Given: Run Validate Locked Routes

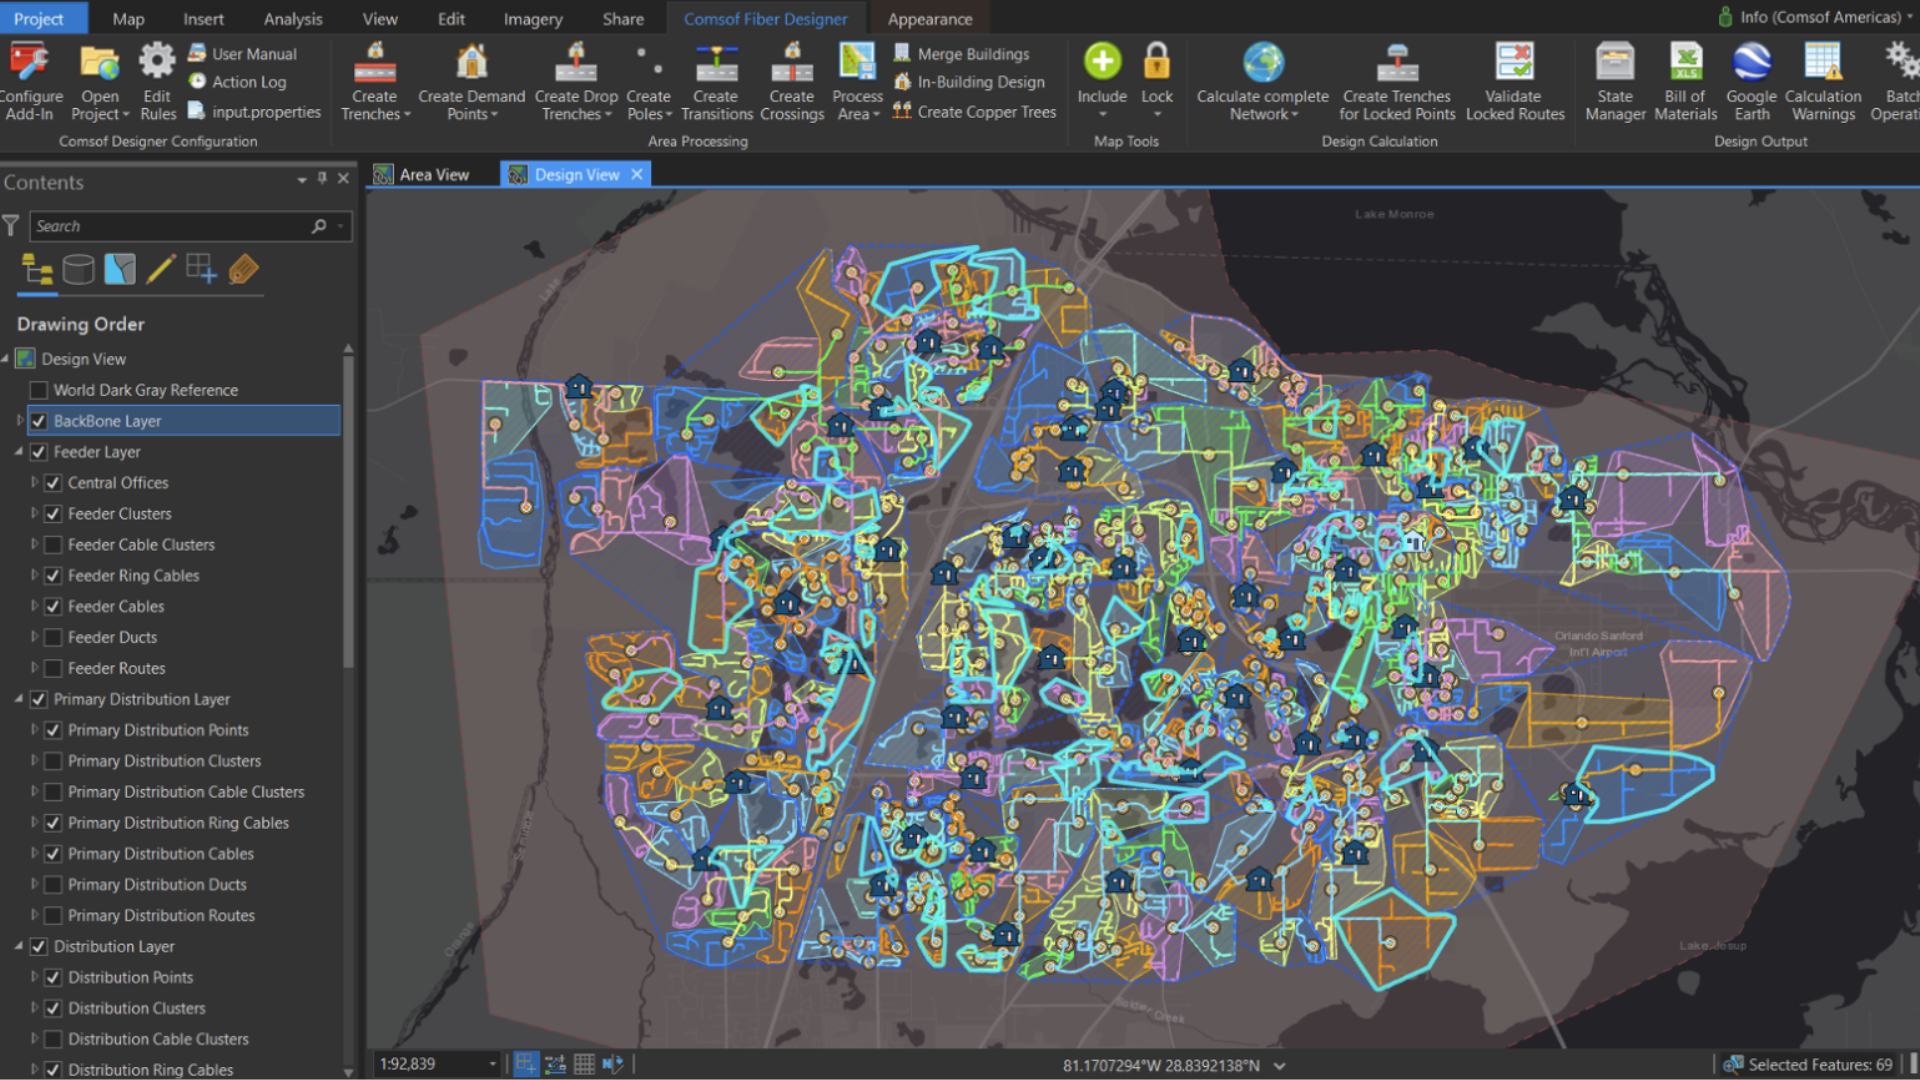Looking at the screenshot, I should [x=1514, y=82].
